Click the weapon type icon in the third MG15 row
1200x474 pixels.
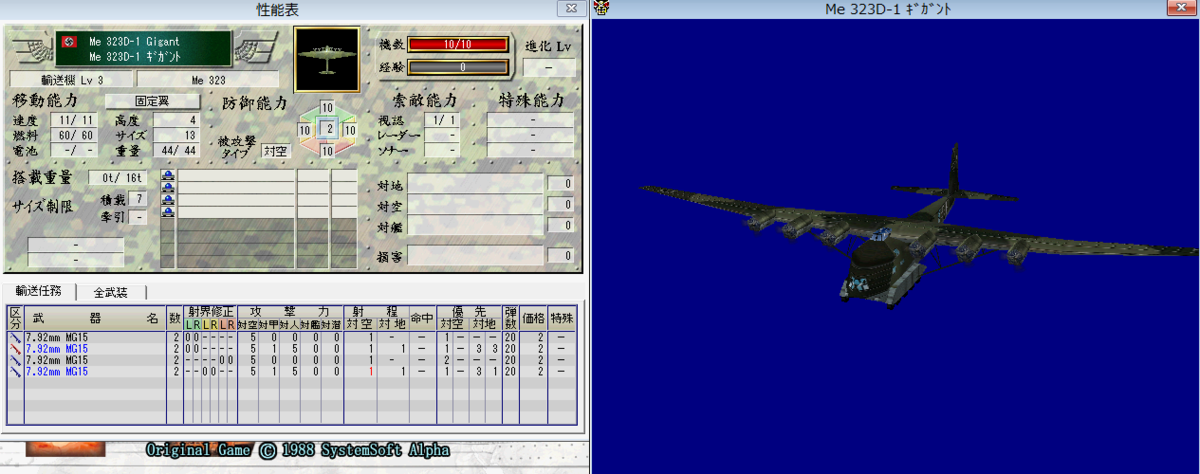[15, 360]
